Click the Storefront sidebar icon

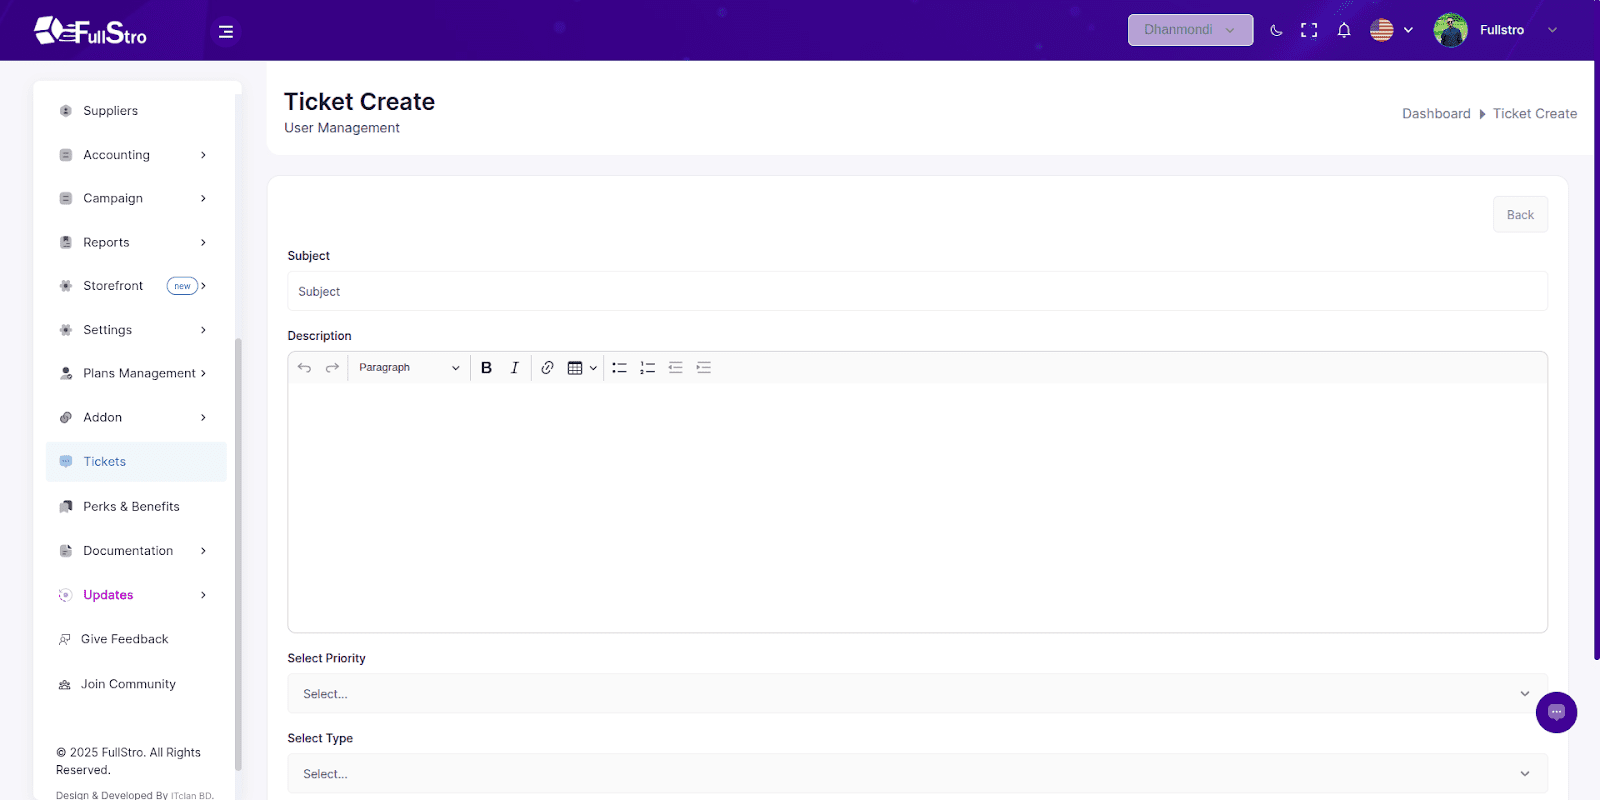(66, 286)
